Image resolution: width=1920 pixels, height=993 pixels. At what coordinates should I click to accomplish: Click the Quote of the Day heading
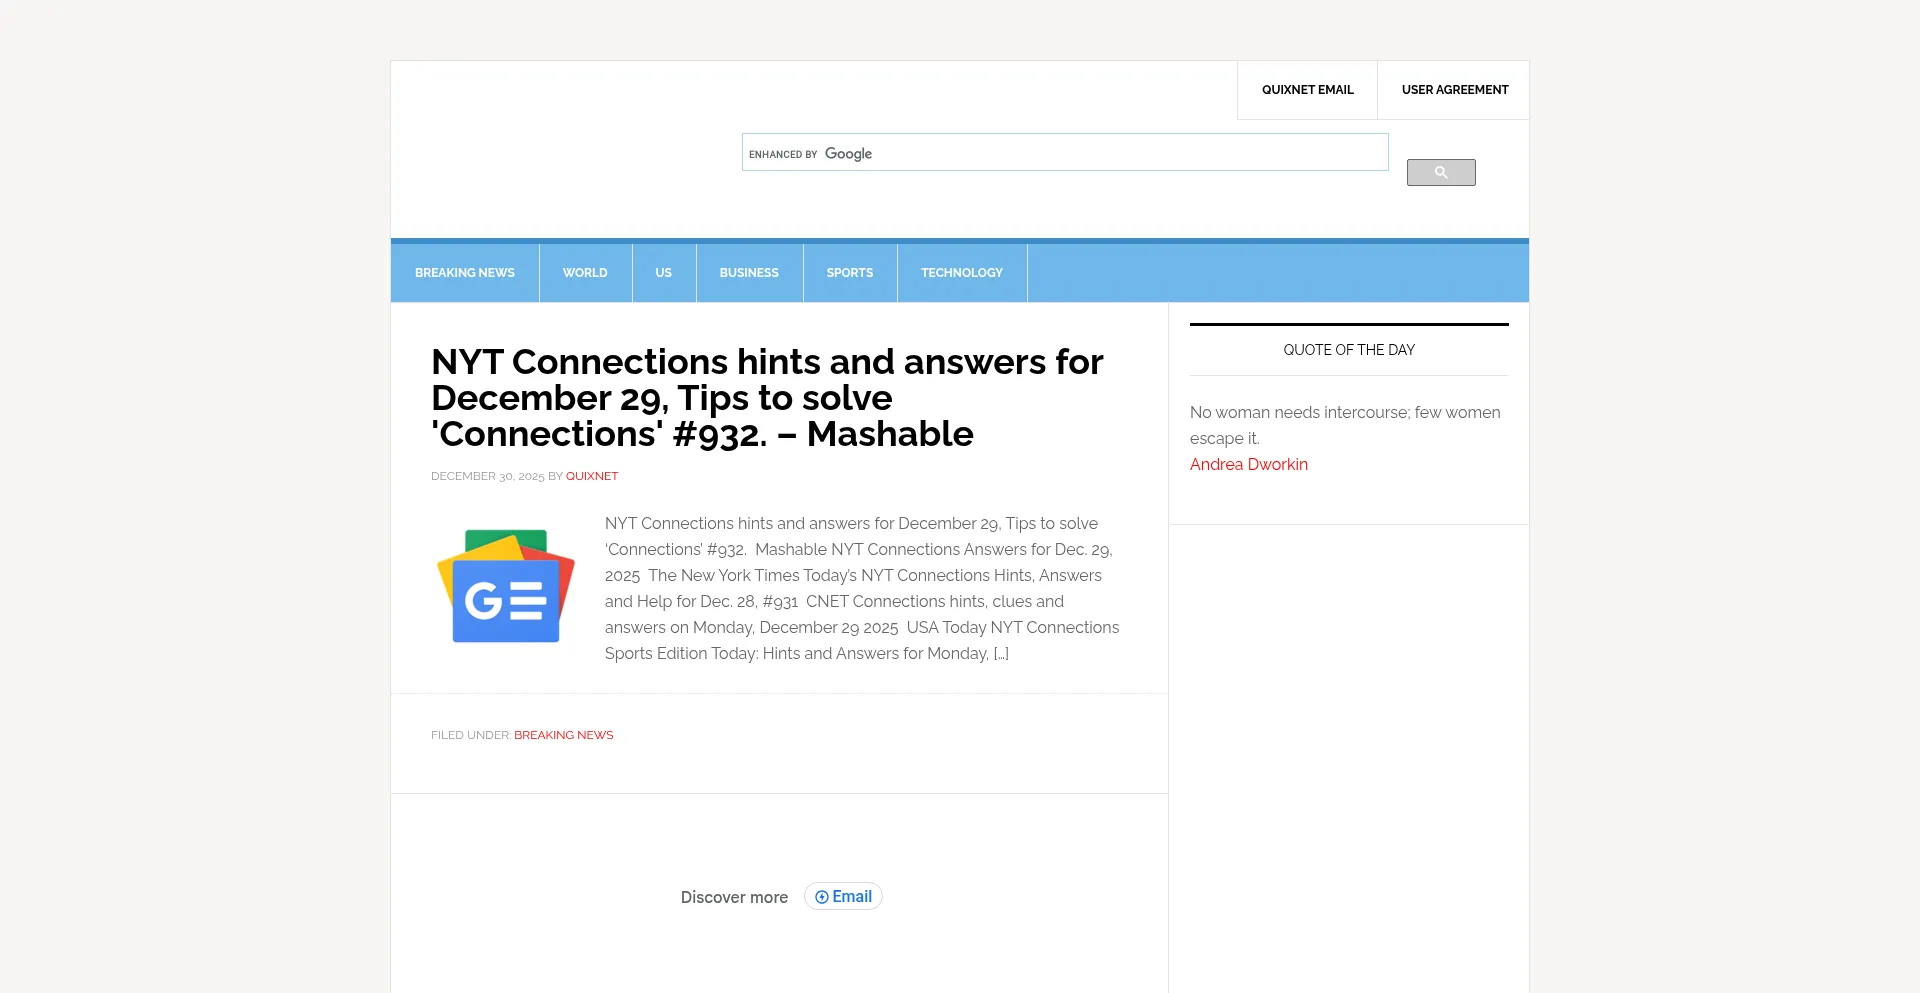click(1348, 350)
